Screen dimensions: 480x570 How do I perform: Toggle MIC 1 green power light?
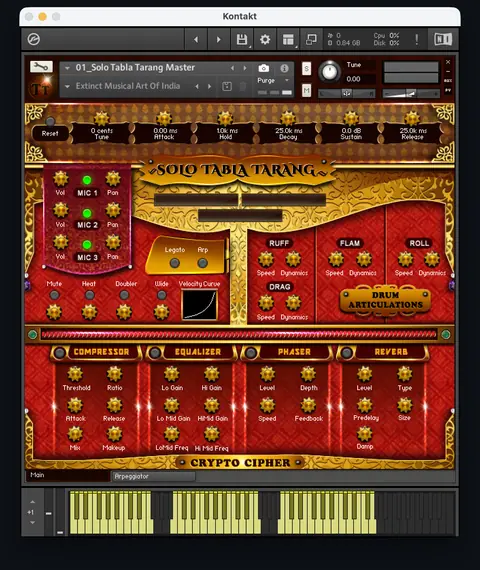[x=87, y=180]
